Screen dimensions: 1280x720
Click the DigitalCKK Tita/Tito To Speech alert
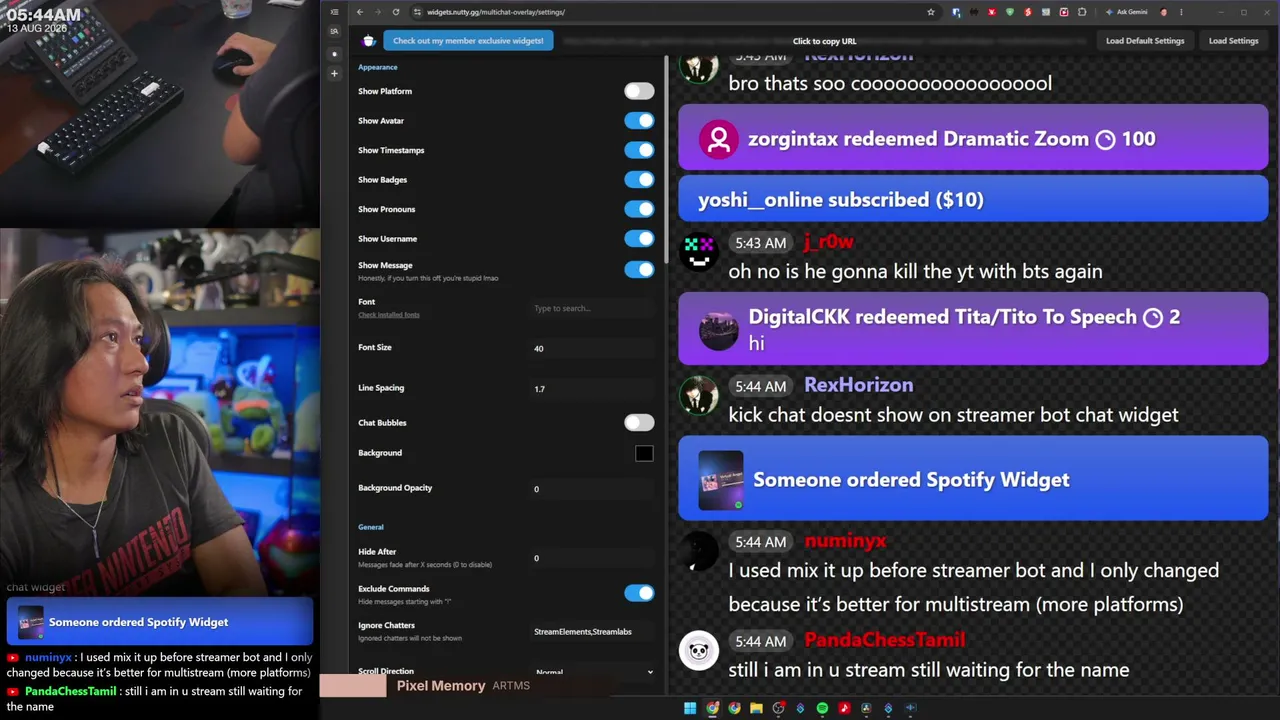tap(973, 330)
